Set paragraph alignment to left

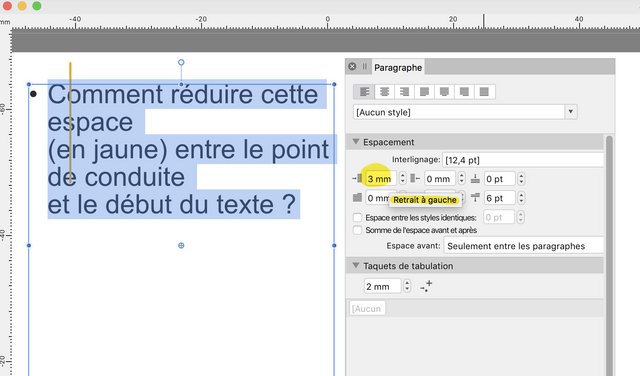(364, 92)
